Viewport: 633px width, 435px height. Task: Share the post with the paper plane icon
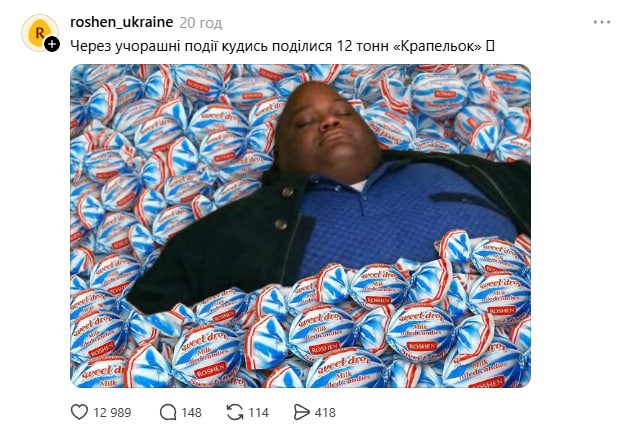(301, 412)
